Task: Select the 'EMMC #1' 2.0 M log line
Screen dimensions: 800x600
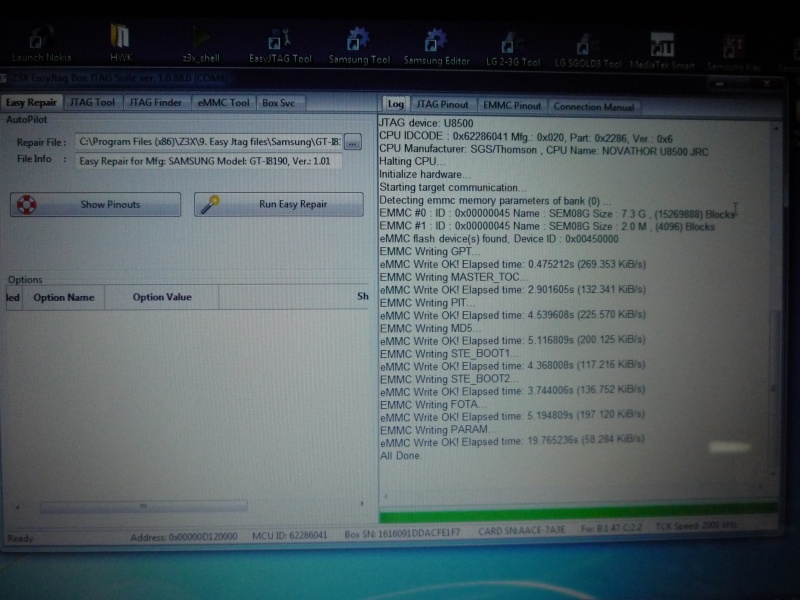Action: pyautogui.click(x=547, y=227)
